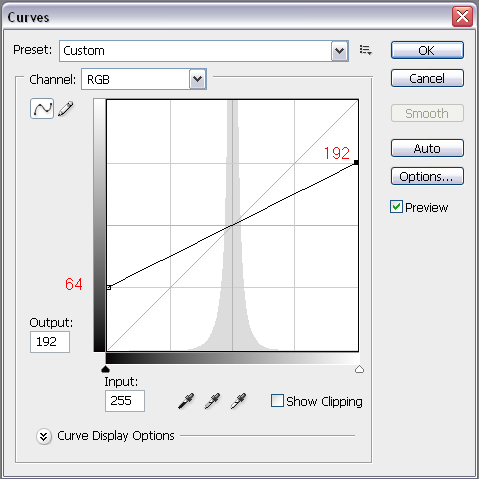479x479 pixels.
Task: Open the preset options menu icon
Action: pyautogui.click(x=366, y=50)
